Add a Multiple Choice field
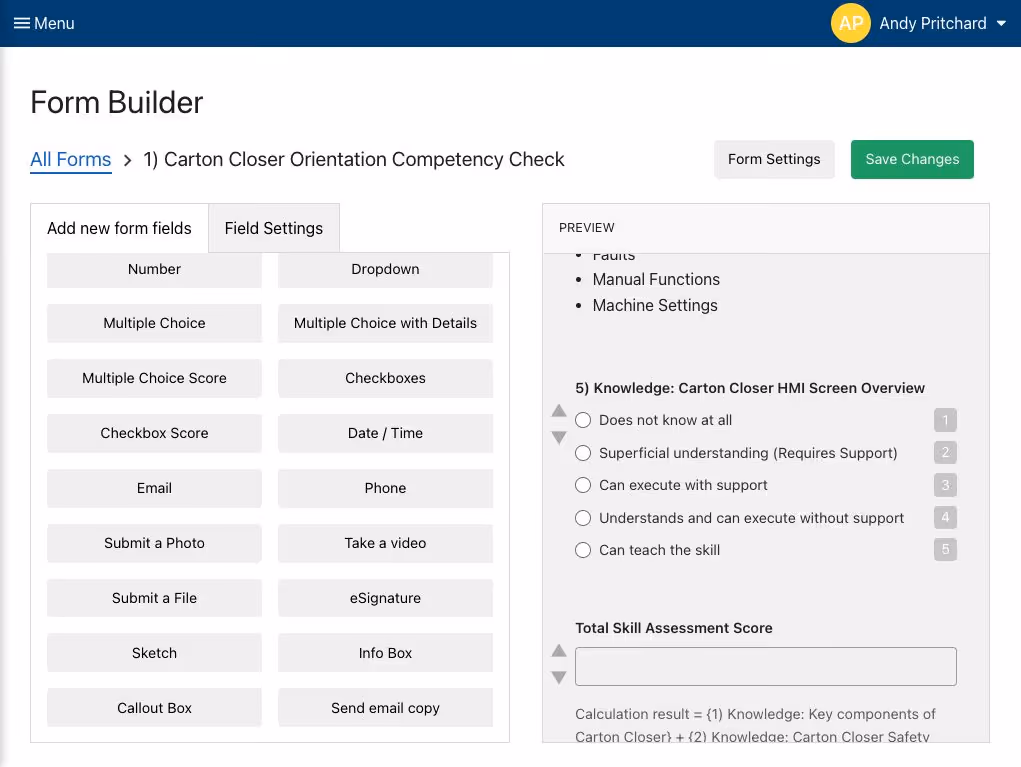Image resolution: width=1021 pixels, height=767 pixels. tap(154, 323)
